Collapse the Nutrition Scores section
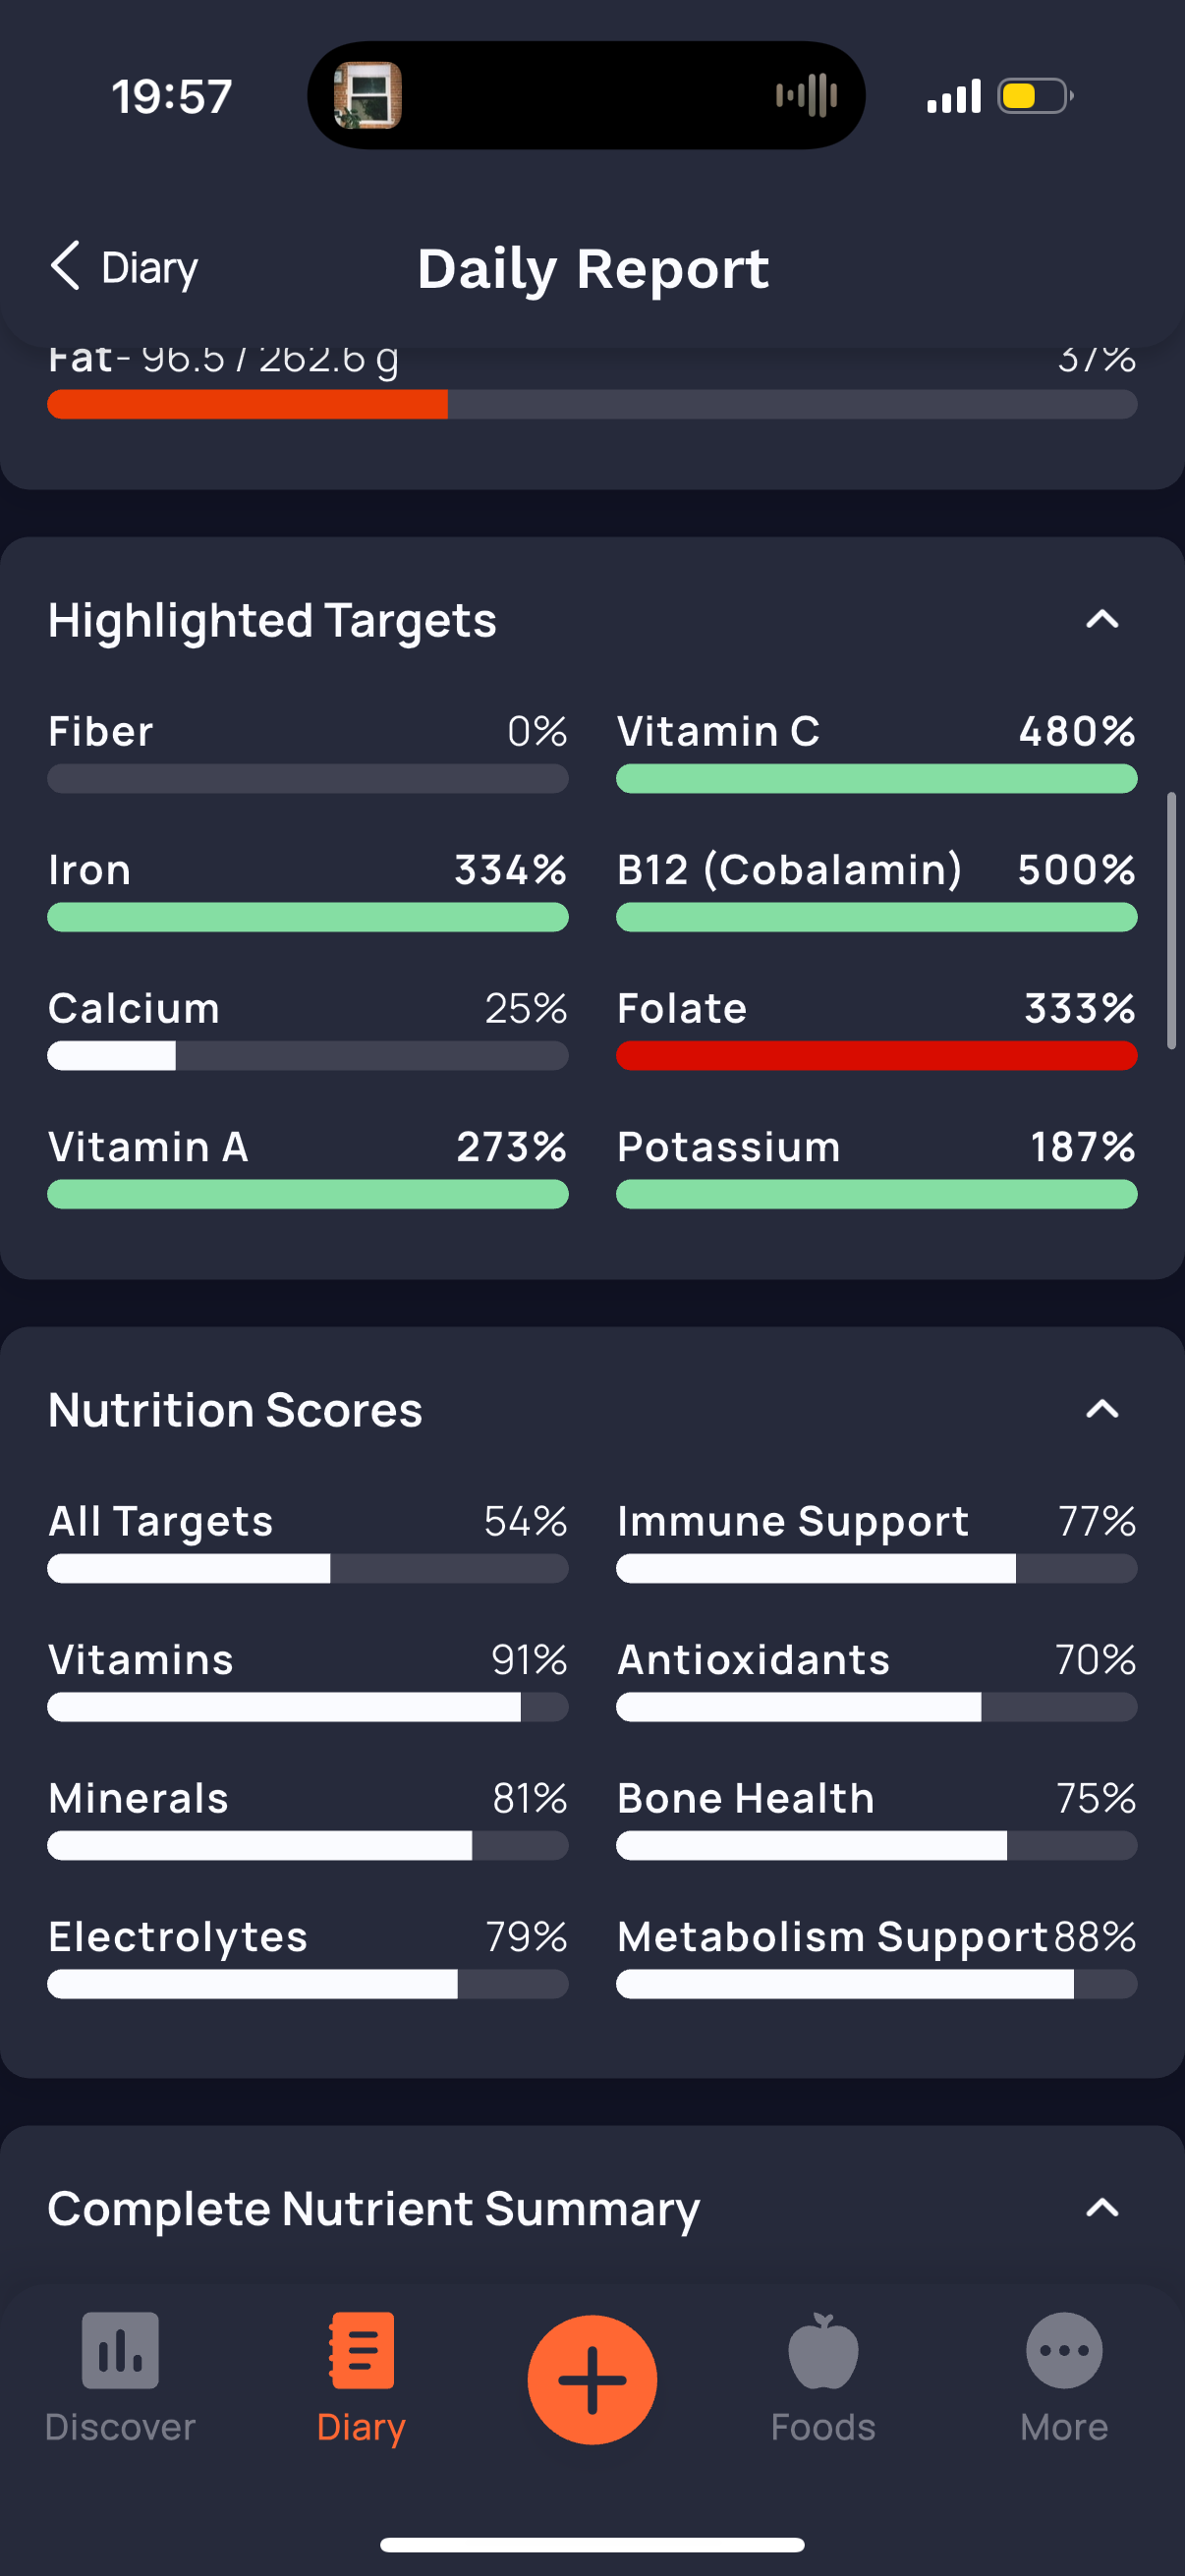This screenshot has height=2576, width=1185. pos(1102,1409)
